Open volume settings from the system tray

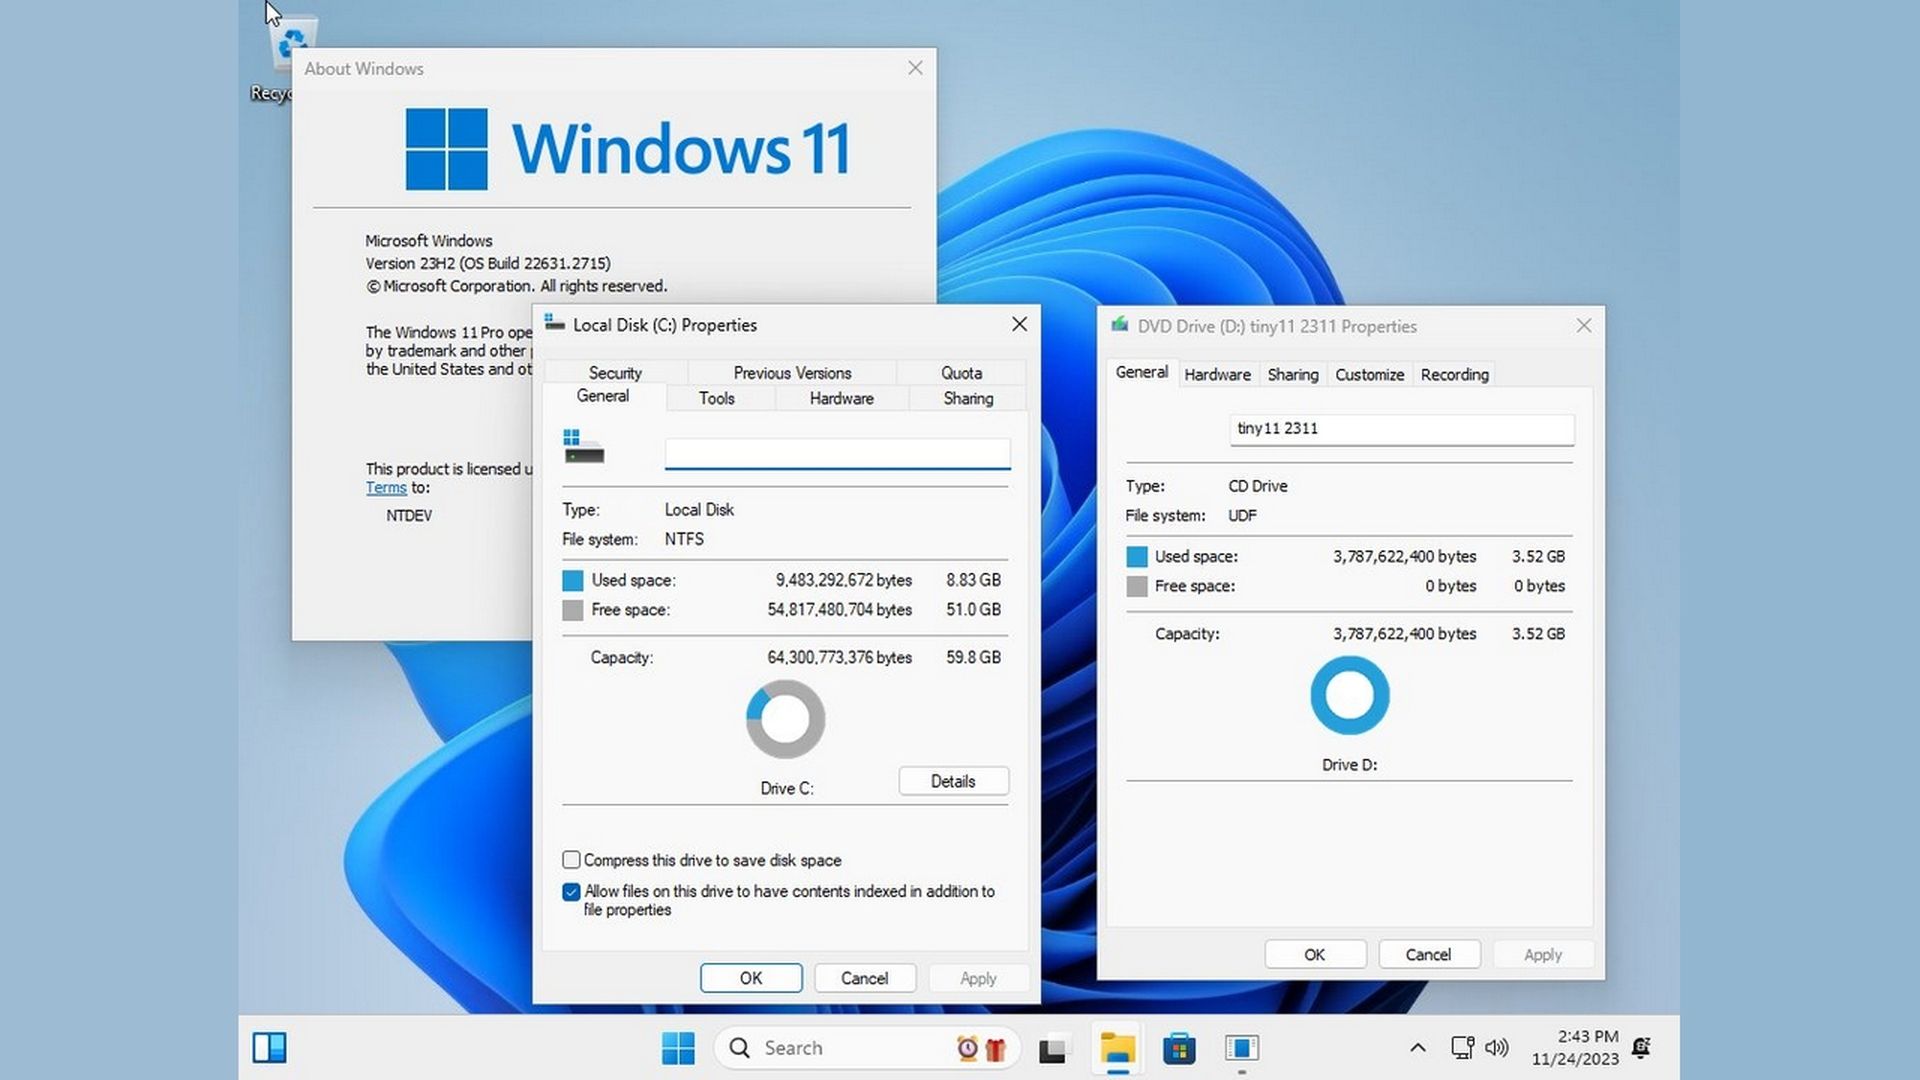1497,1047
